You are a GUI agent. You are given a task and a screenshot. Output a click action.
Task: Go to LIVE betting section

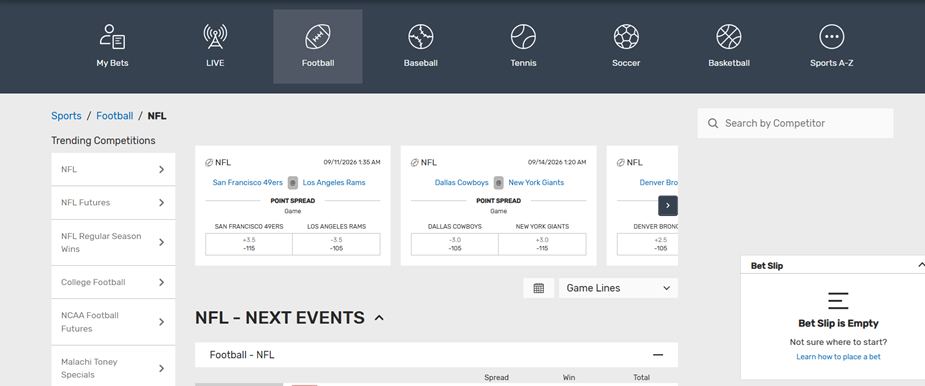[215, 46]
